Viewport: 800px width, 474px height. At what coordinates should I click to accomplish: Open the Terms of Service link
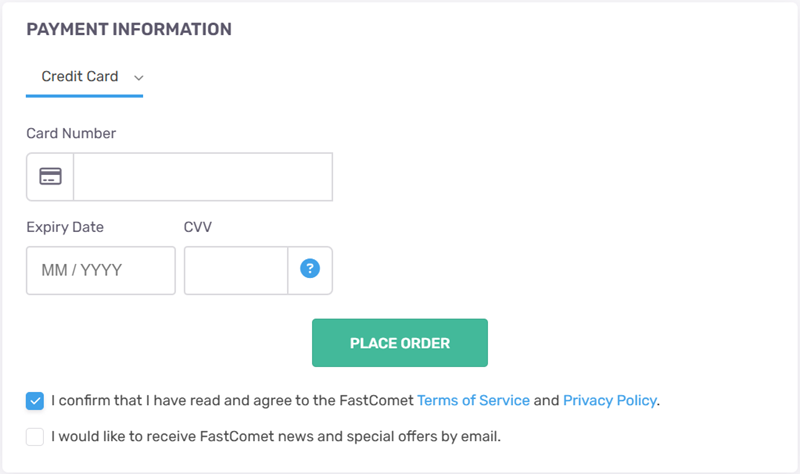473,401
